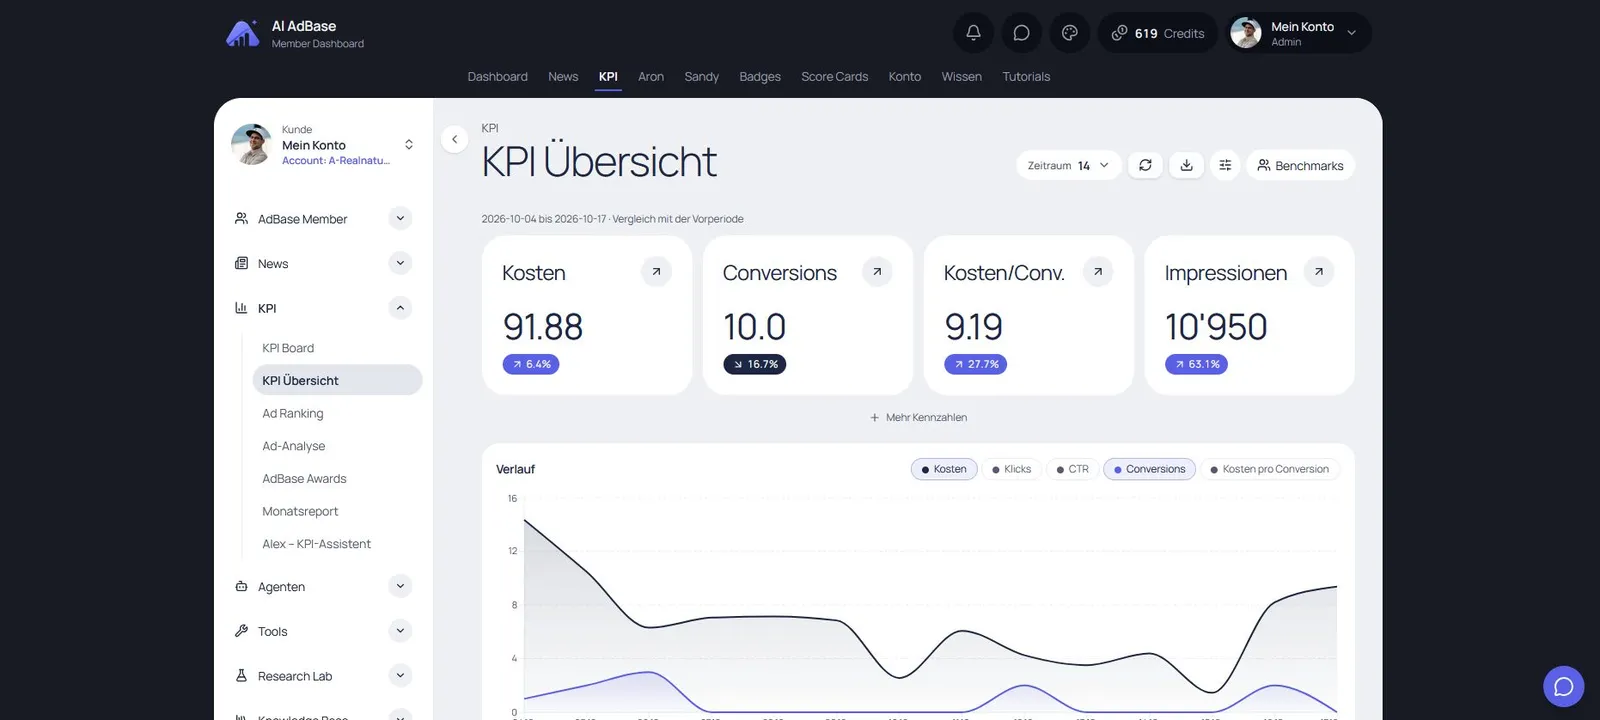This screenshot has width=1600, height=720.
Task: Open KPI Board in the sidebar
Action: pos(337,348)
